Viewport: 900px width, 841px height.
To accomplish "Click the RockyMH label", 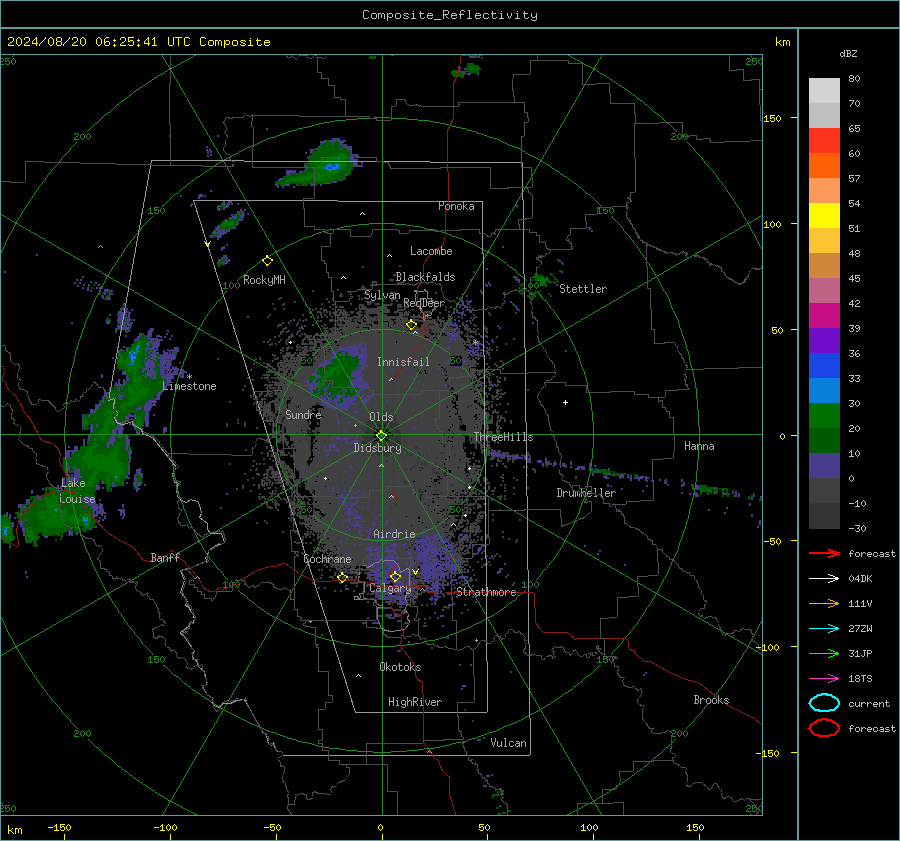I will pyautogui.click(x=264, y=280).
